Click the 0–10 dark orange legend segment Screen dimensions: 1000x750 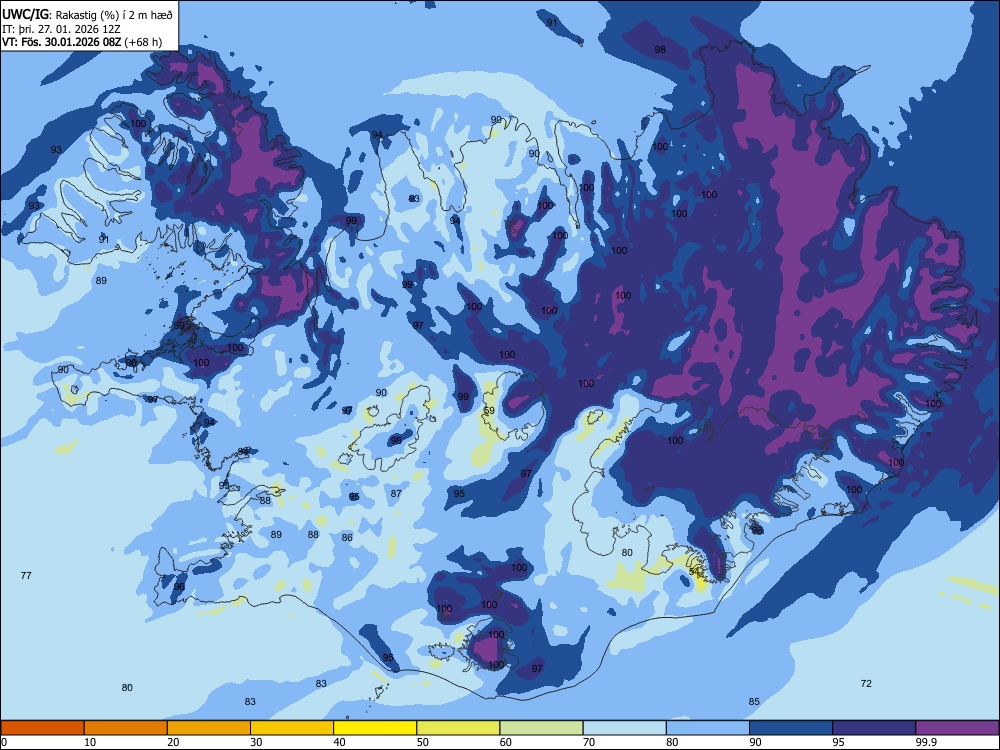pyautogui.click(x=42, y=728)
